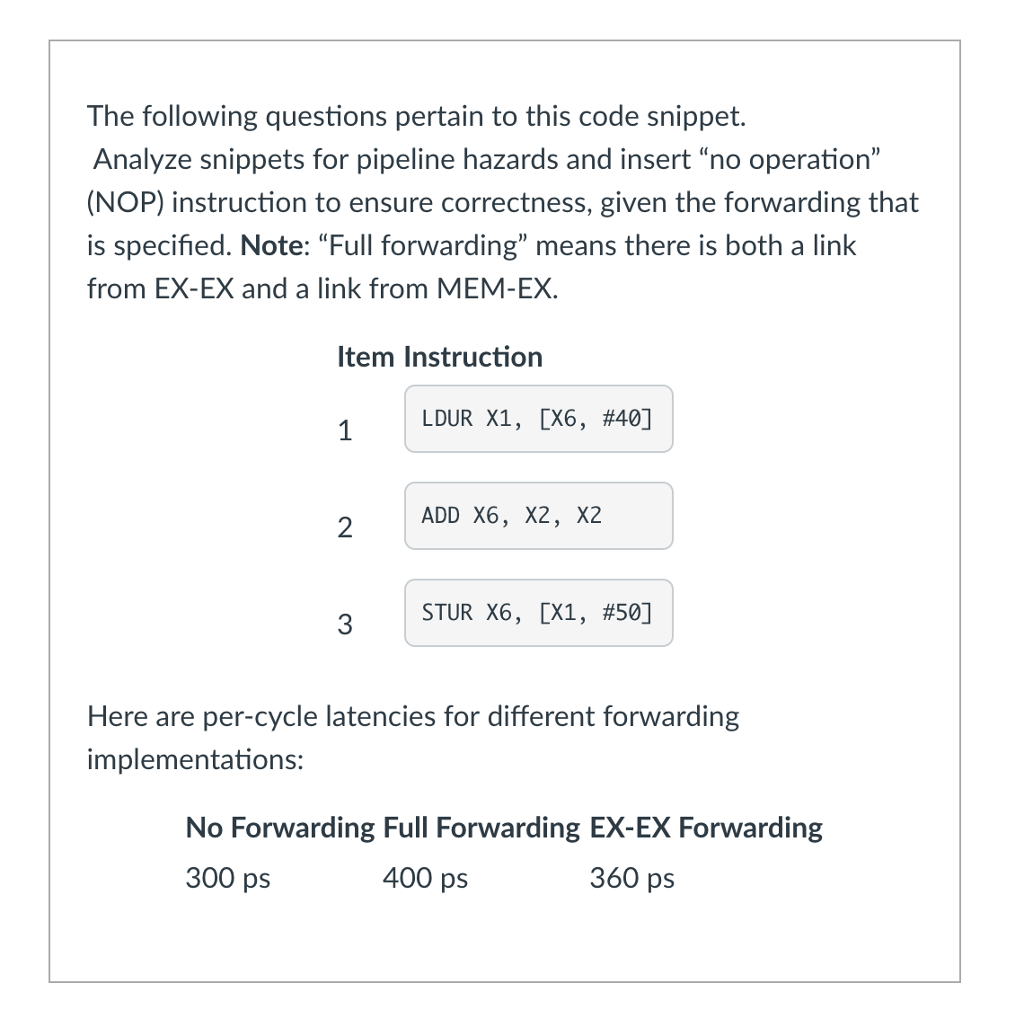Screen dimensions: 1024x1010
Task: Click the 400 ps latency value
Action: coord(425,879)
